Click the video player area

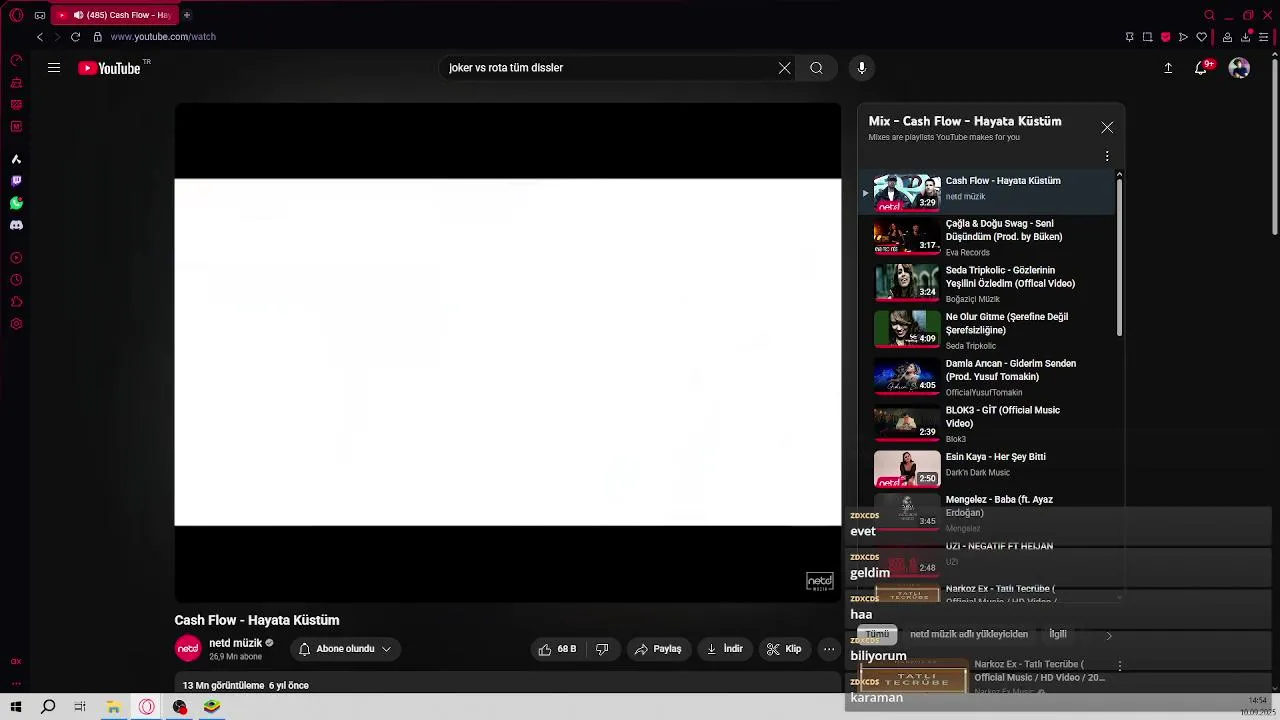(508, 352)
